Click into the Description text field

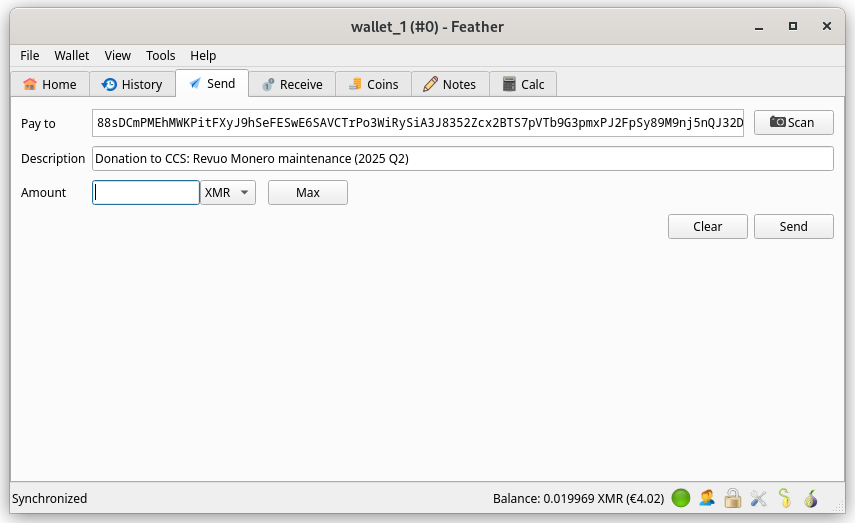click(462, 159)
